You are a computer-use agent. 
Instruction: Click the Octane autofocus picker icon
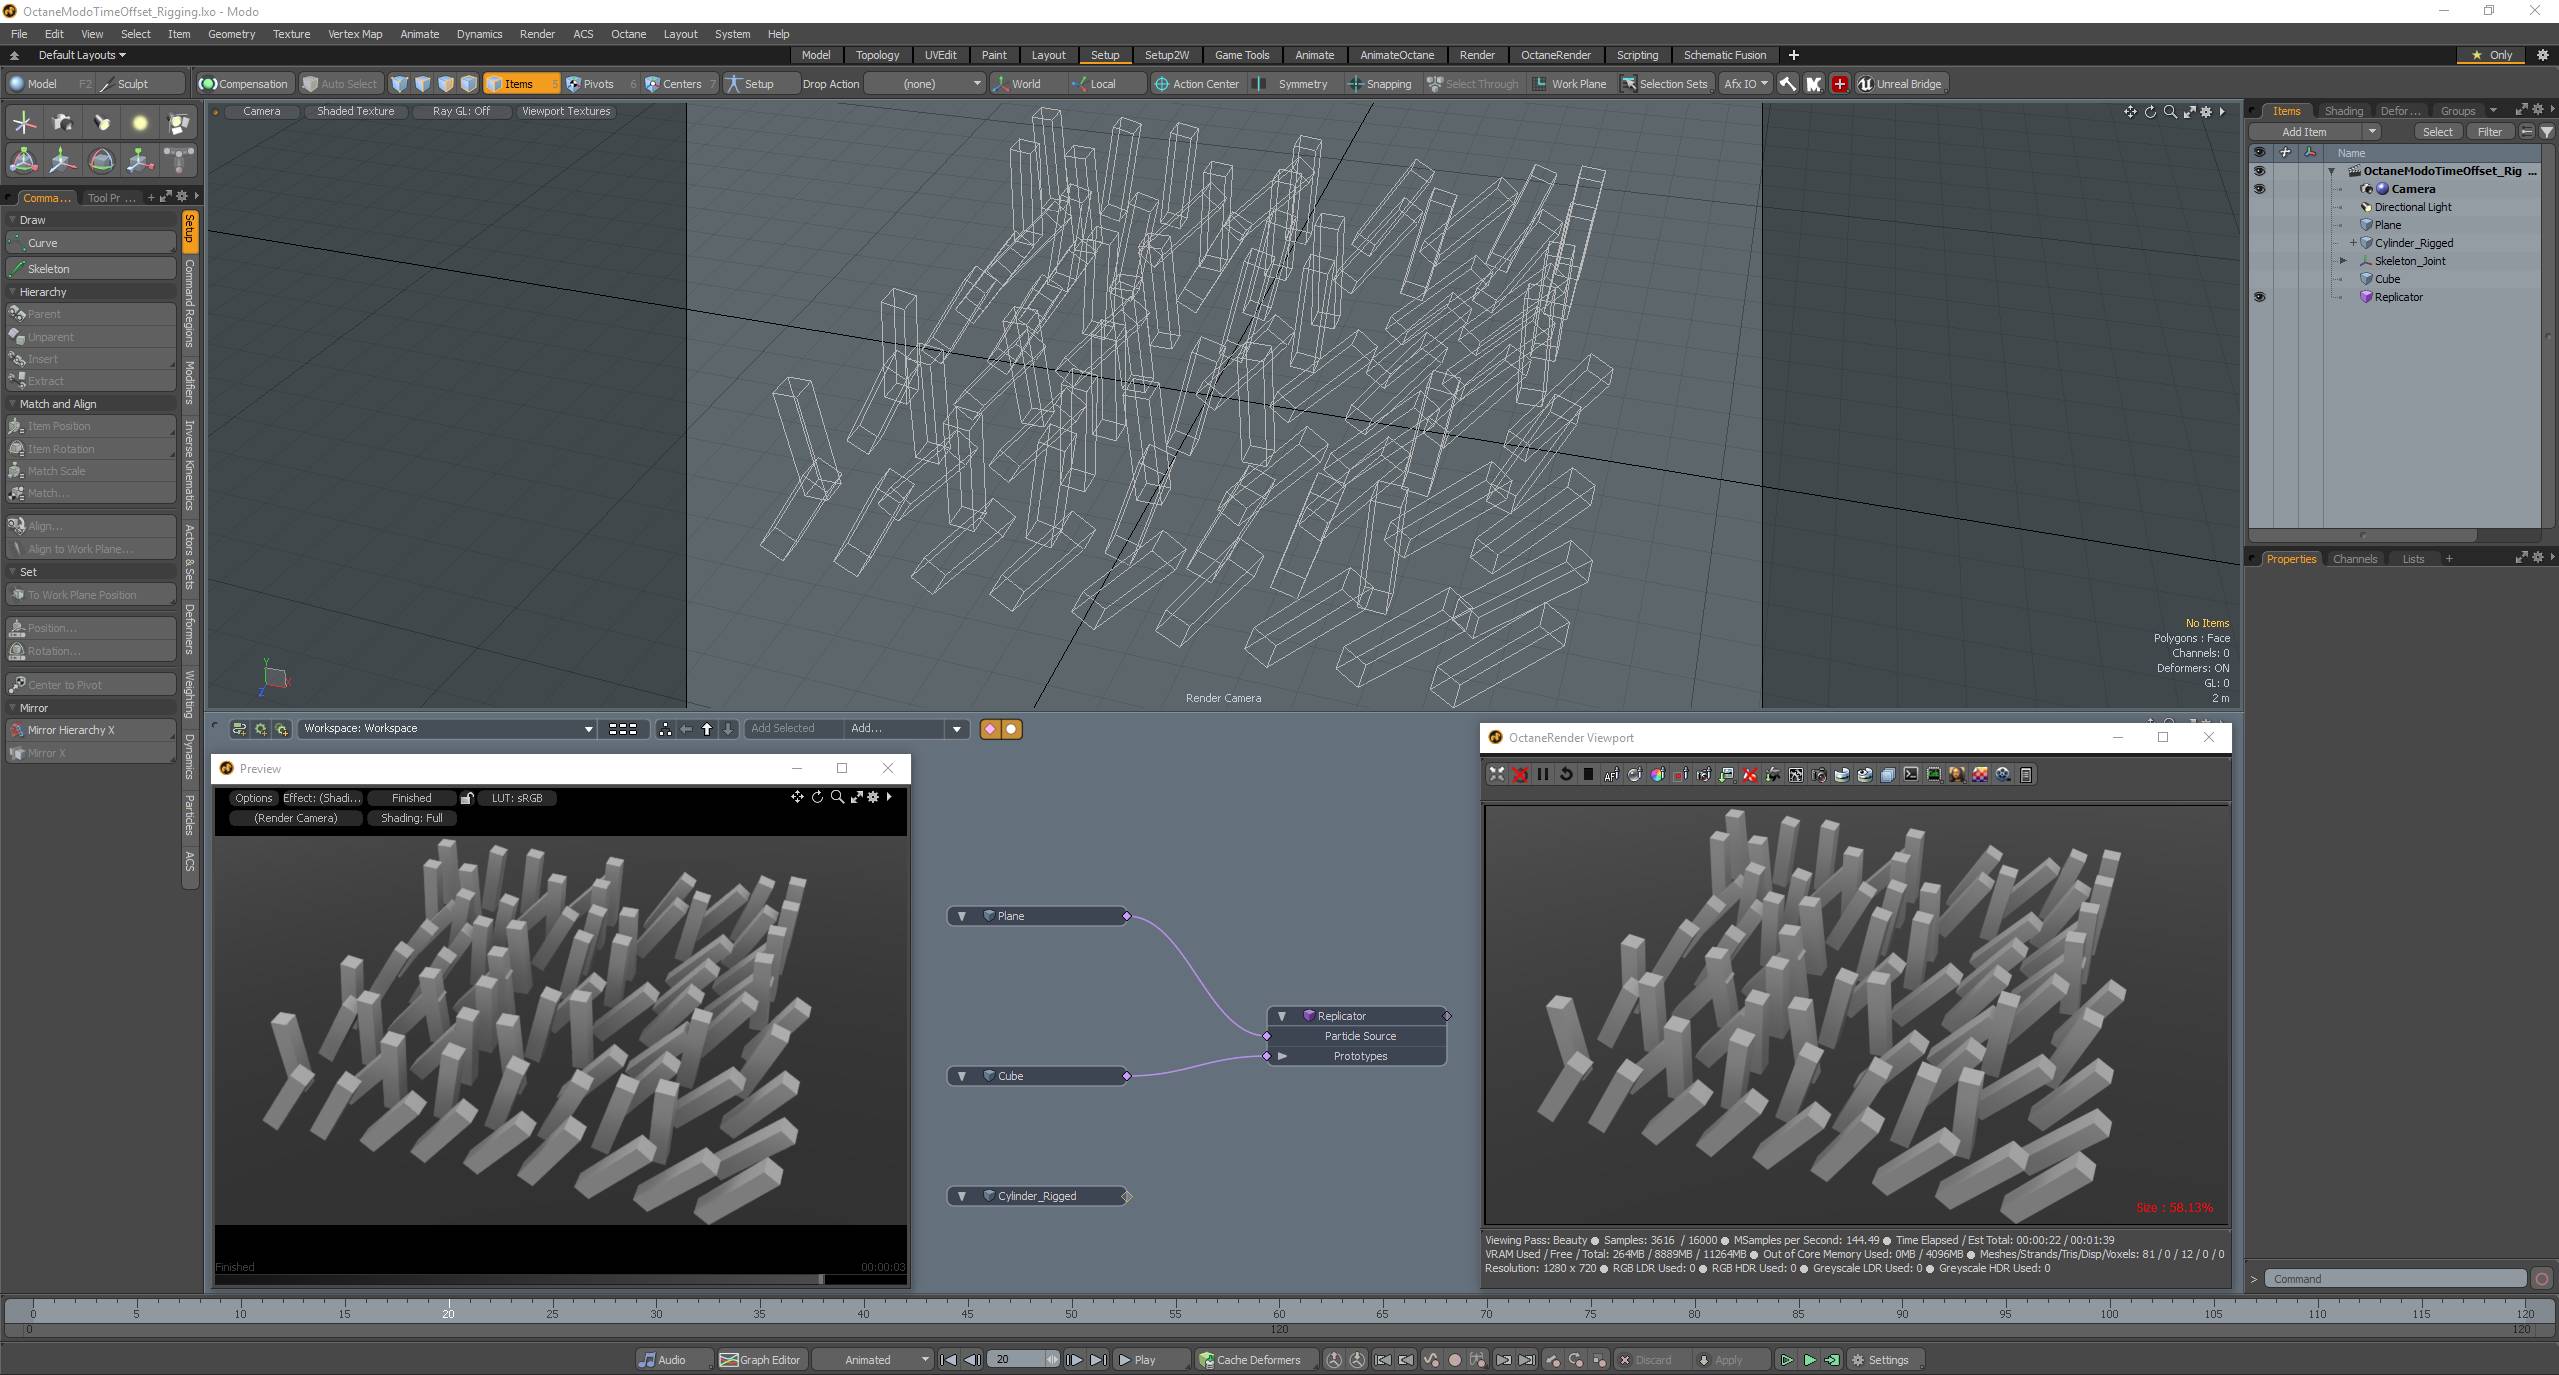[1611, 775]
